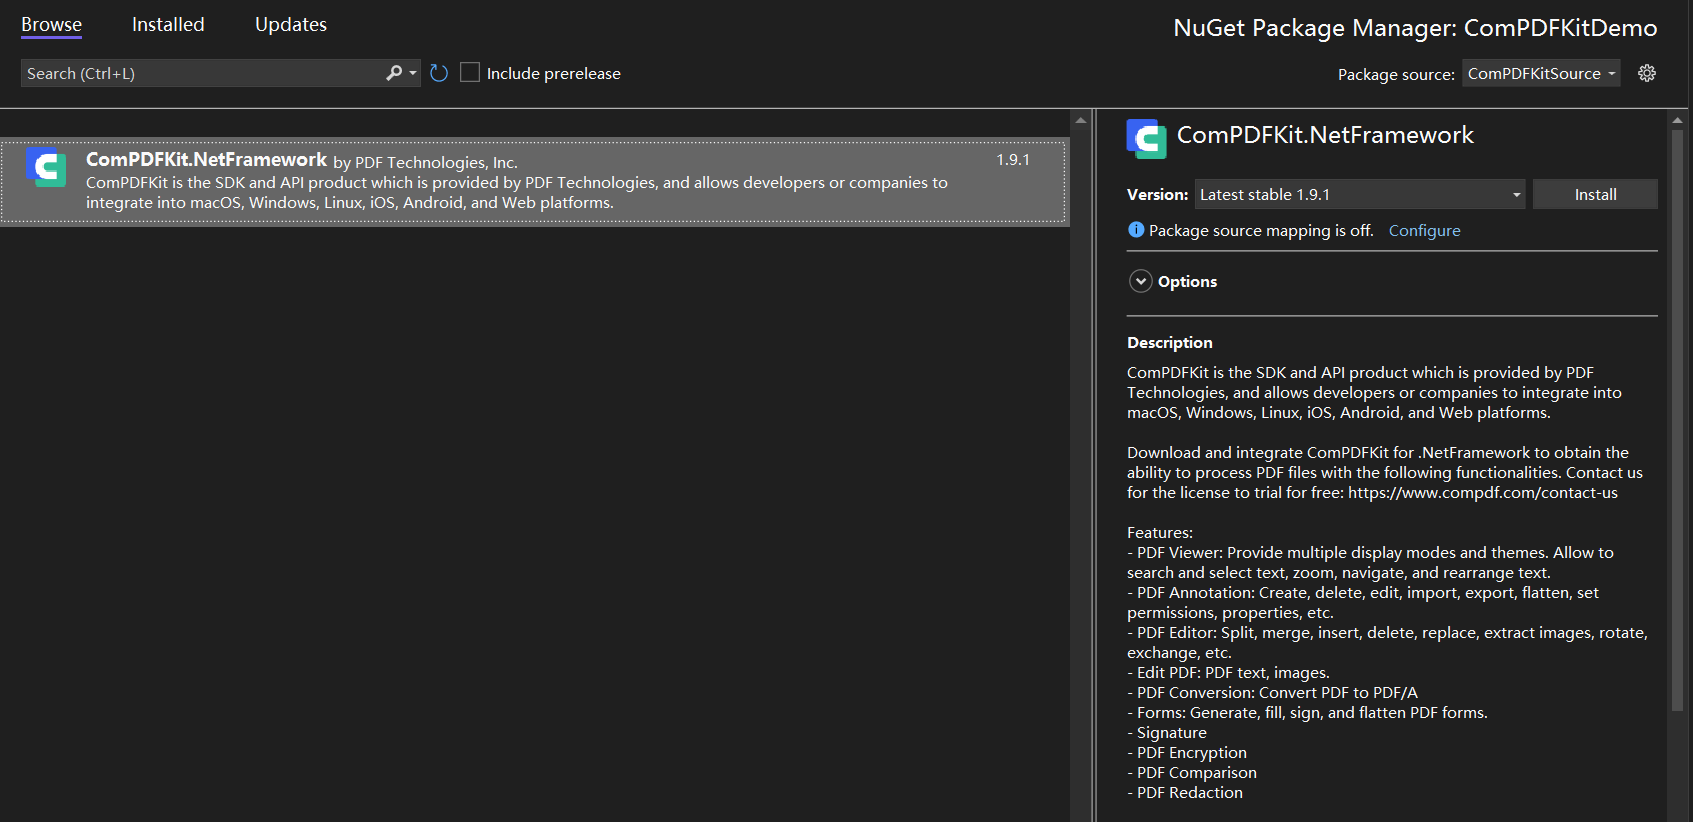Viewport: 1693px width, 822px height.
Task: Switch to the Updates tab
Action: [291, 25]
